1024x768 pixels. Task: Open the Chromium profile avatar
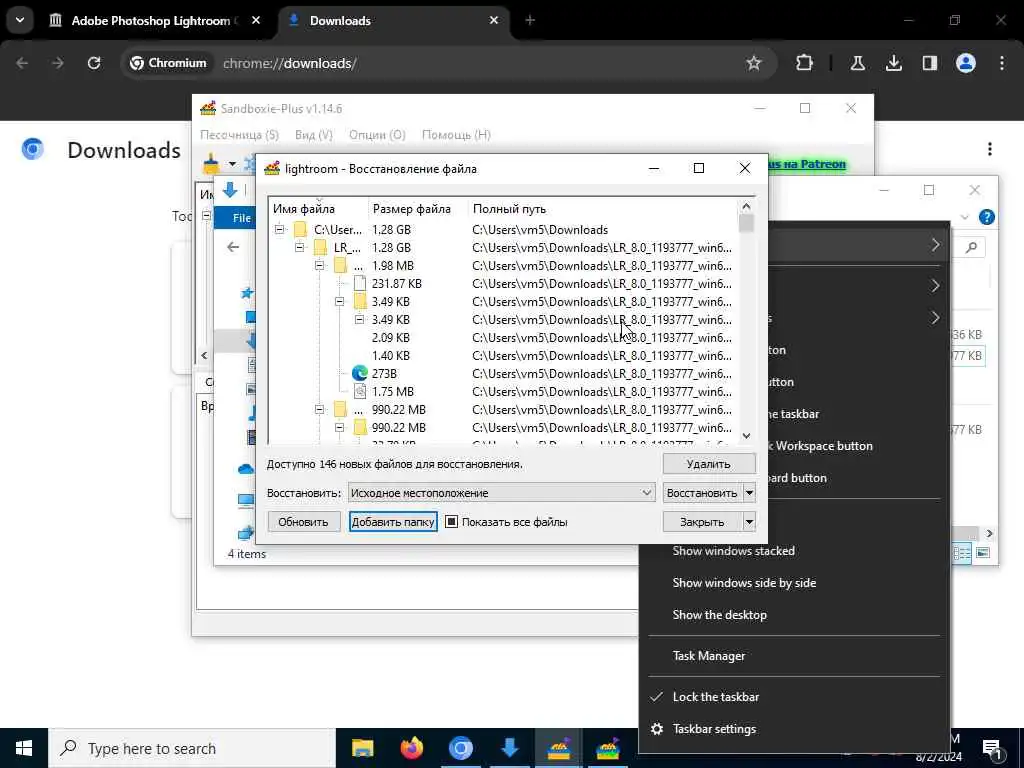pos(966,63)
